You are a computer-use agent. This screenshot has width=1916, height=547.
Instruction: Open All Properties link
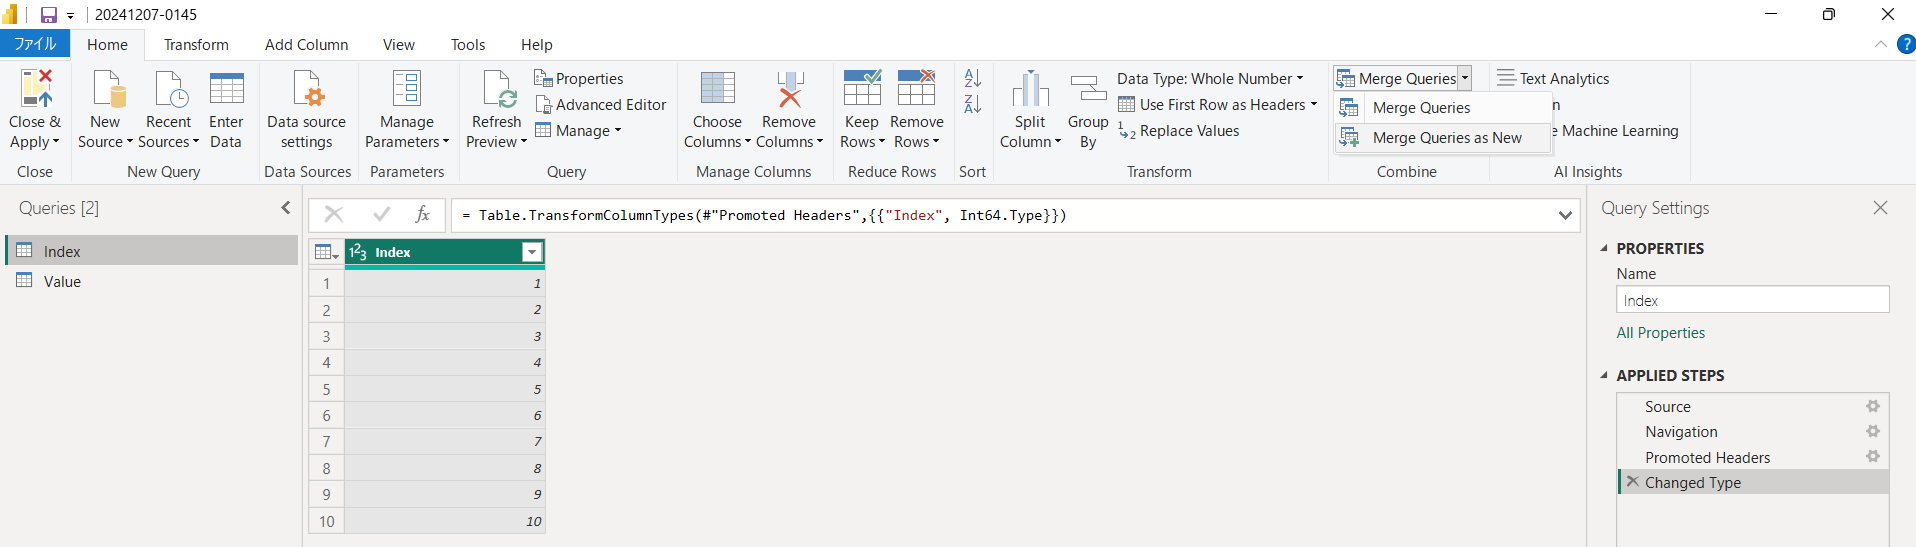pyautogui.click(x=1660, y=332)
